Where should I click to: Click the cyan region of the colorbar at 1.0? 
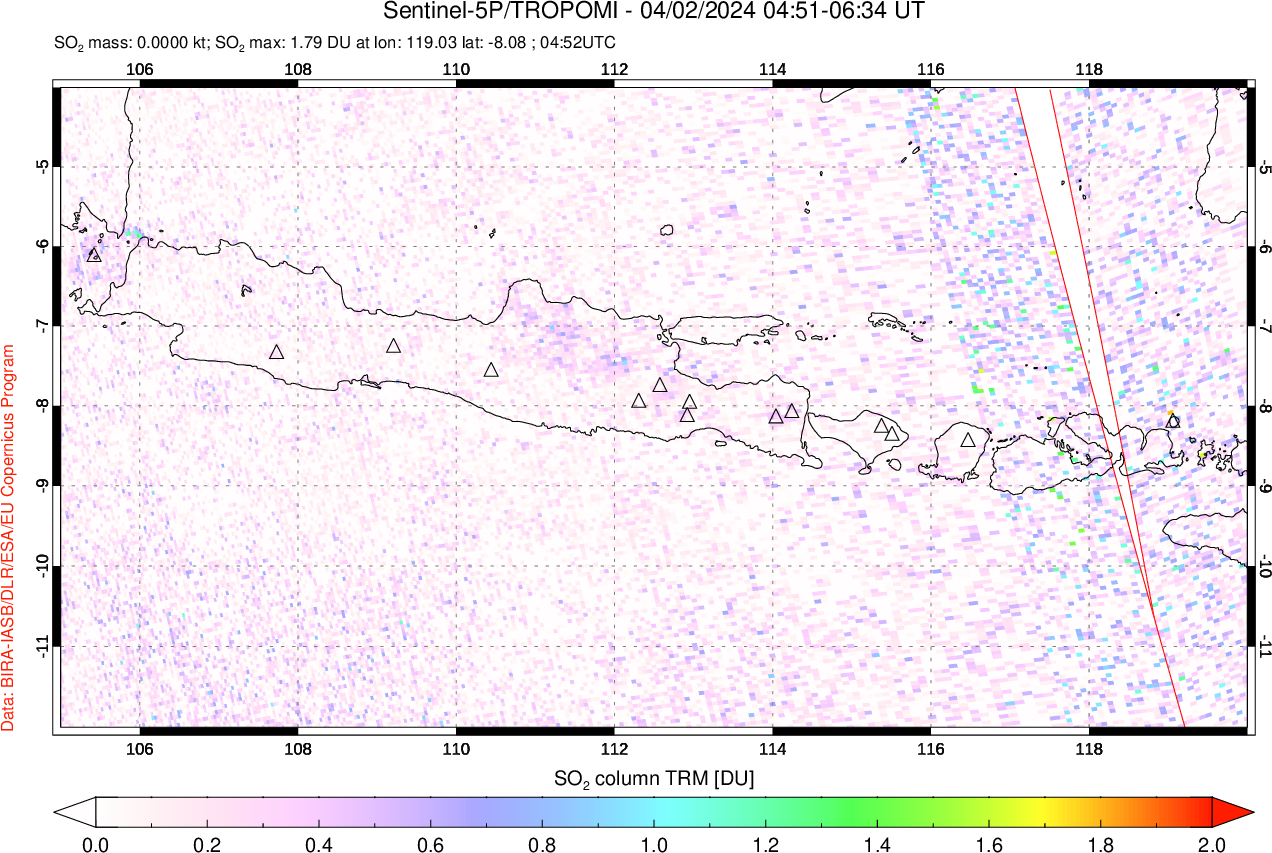coord(654,811)
